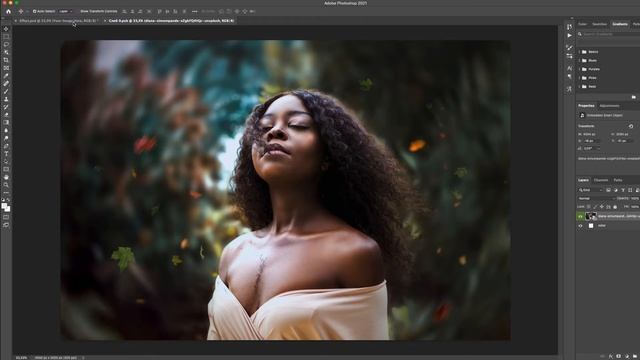Expand the Pinks gradient folder
This screenshot has width=640, height=360.
[580, 78]
